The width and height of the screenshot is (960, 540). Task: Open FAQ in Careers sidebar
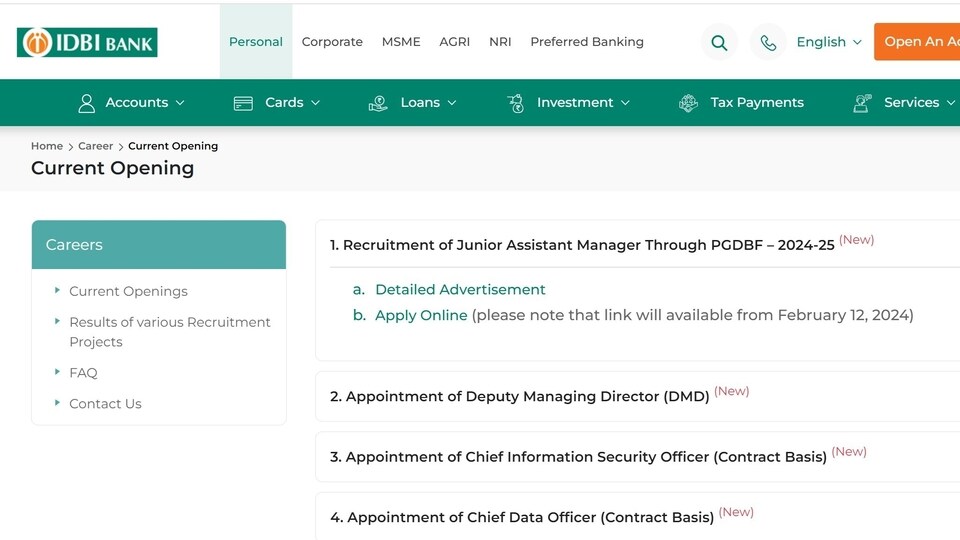[x=83, y=373]
